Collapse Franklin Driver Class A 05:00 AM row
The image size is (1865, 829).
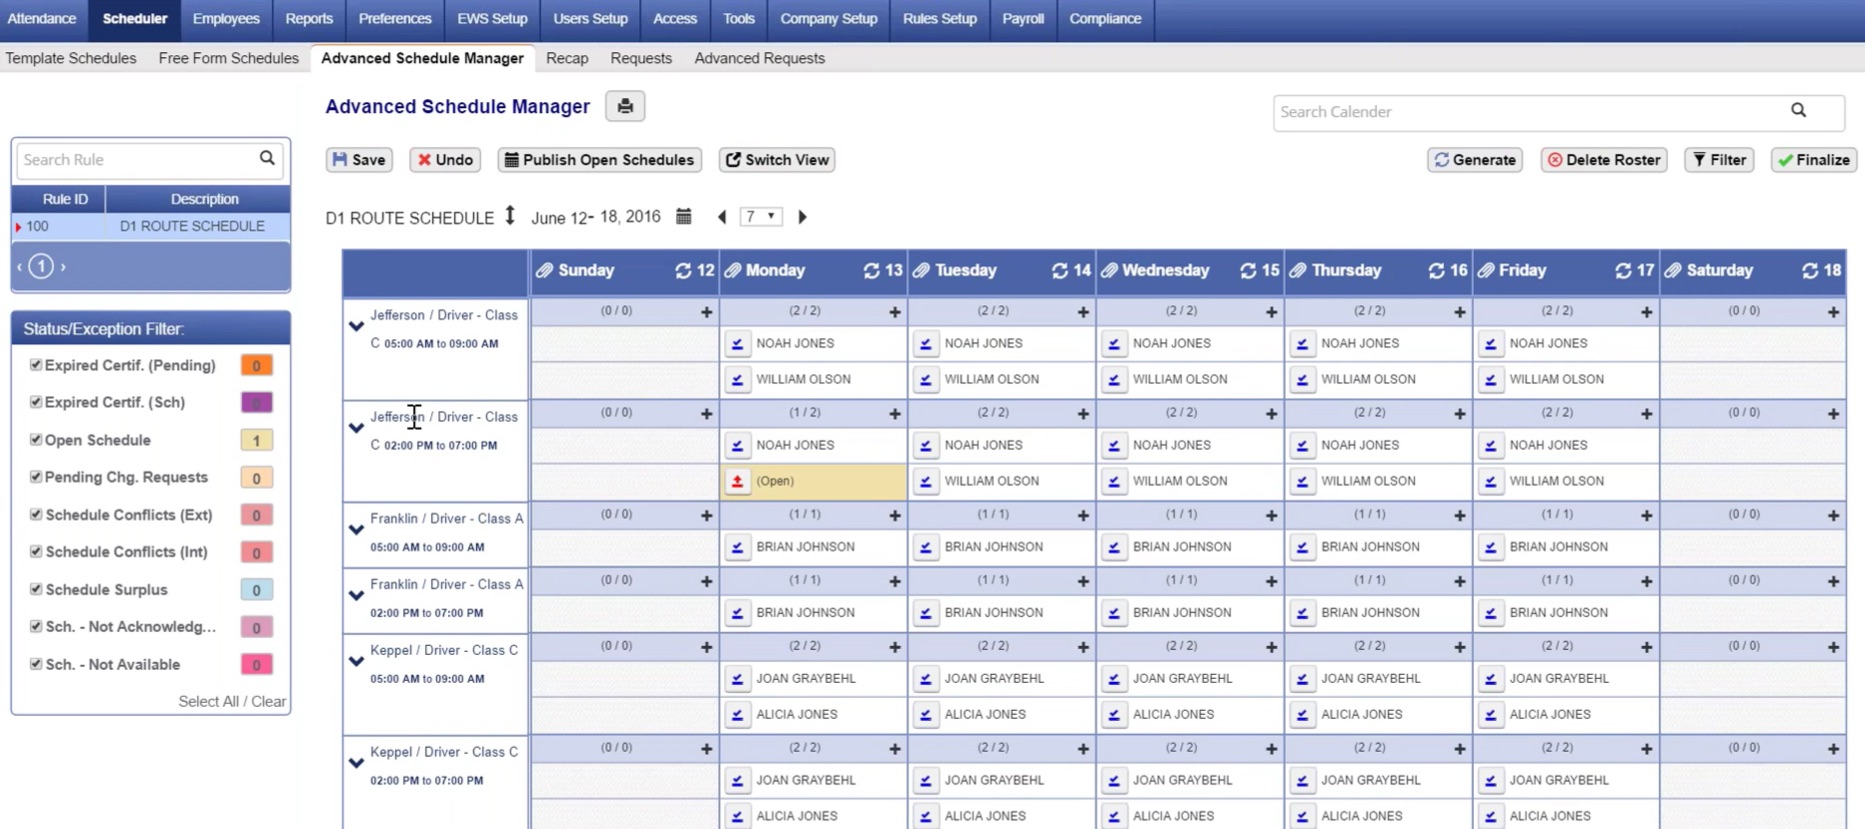[356, 530]
